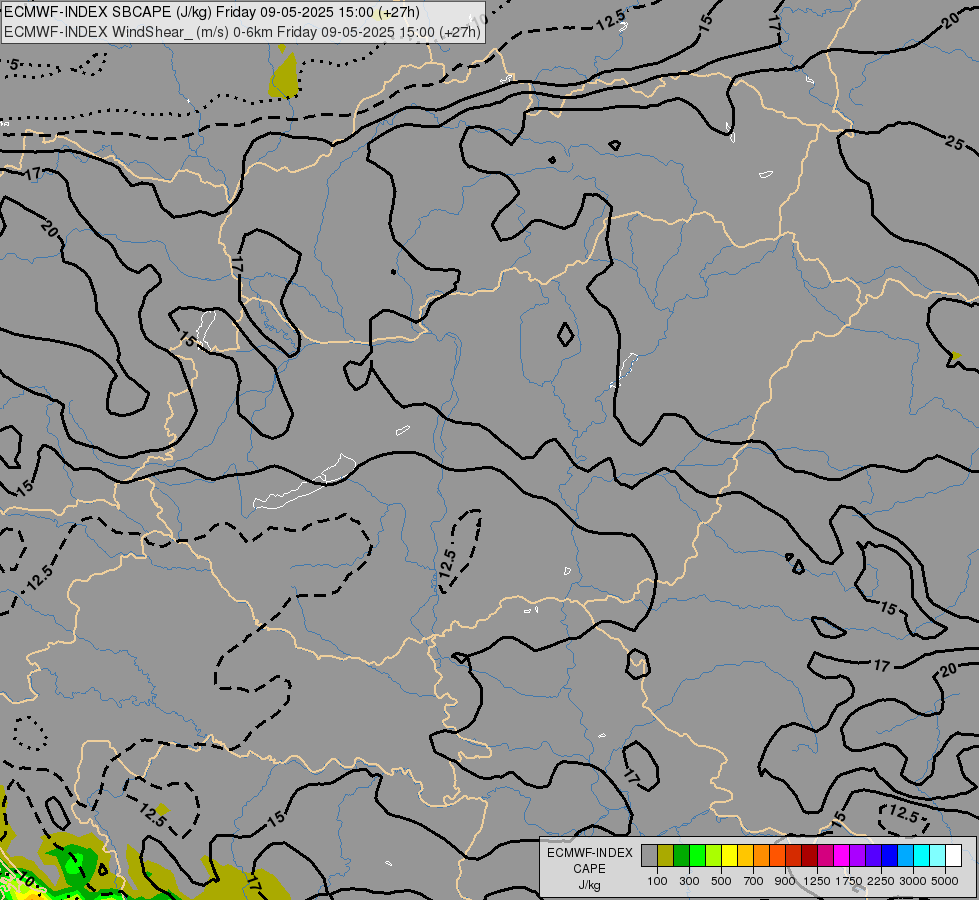Screen dimensions: 979x900
Task: Click the dark green legend swatch
Action: (x=681, y=855)
